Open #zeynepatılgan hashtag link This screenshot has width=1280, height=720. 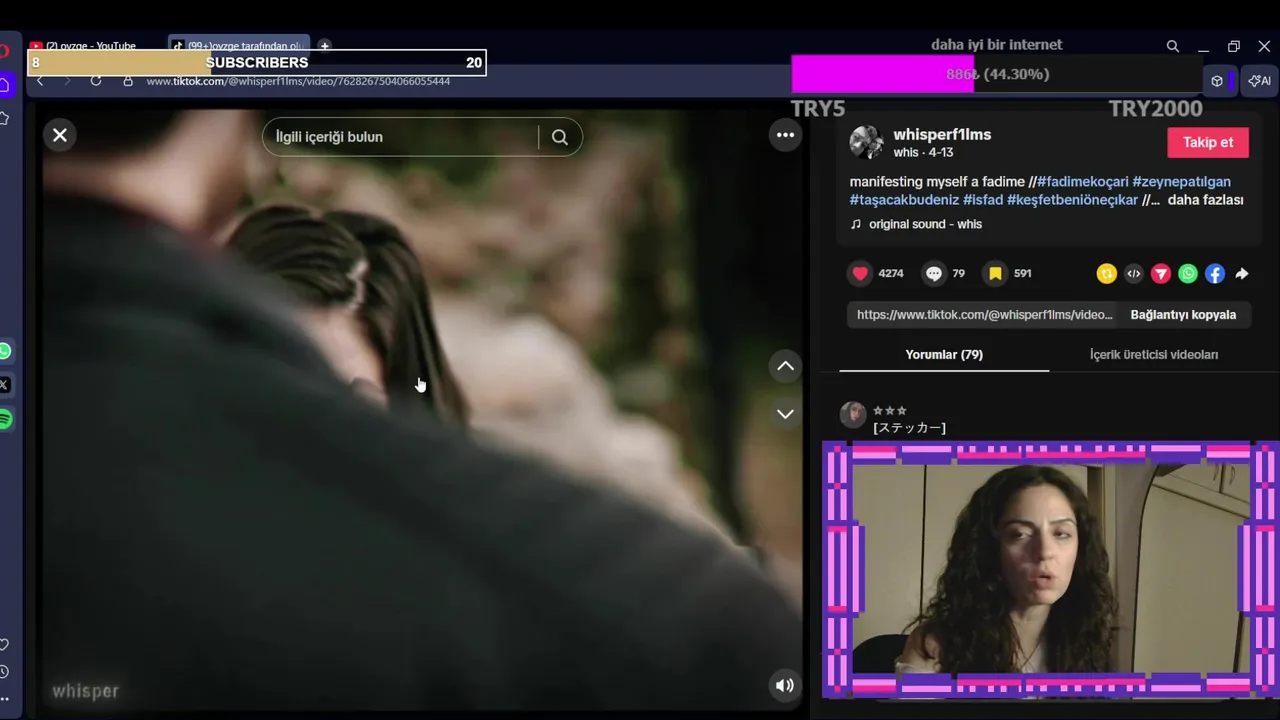click(1181, 181)
